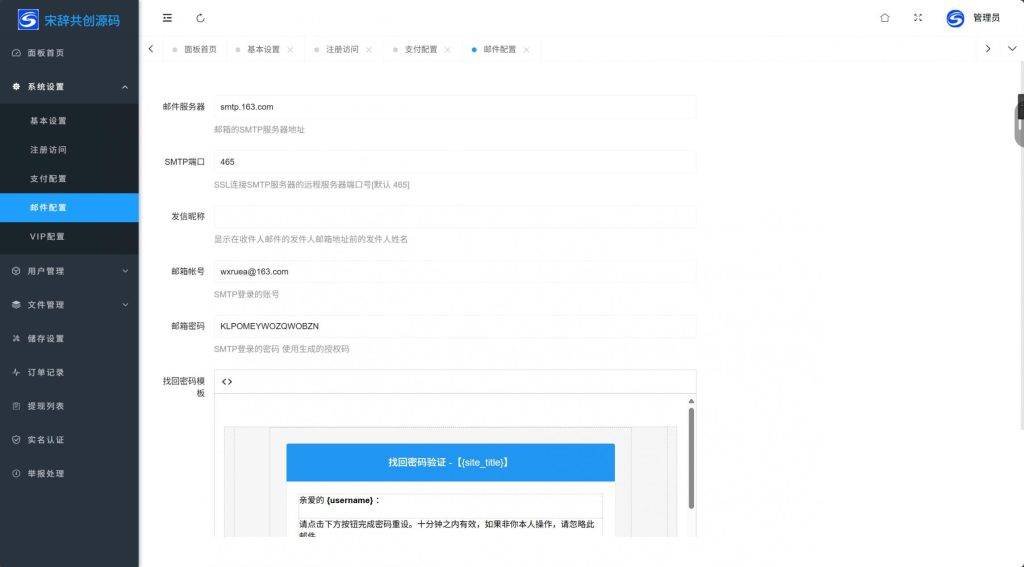Click the 用户管理 icon in sidebar
This screenshot has height=567, width=1024.
coord(16,271)
